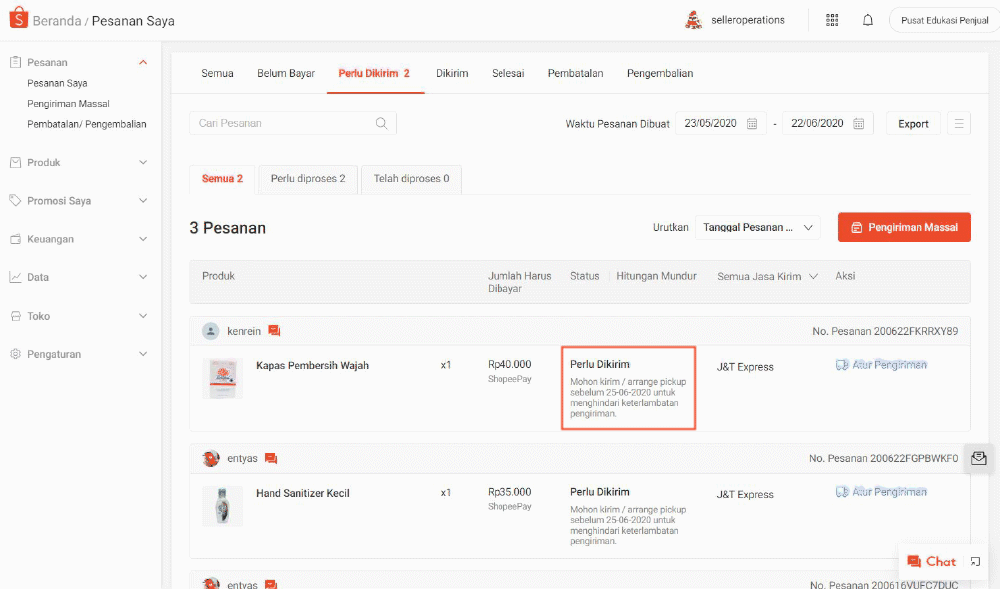Click the Hand Sanitizer Kecil product thumbnail

222,506
